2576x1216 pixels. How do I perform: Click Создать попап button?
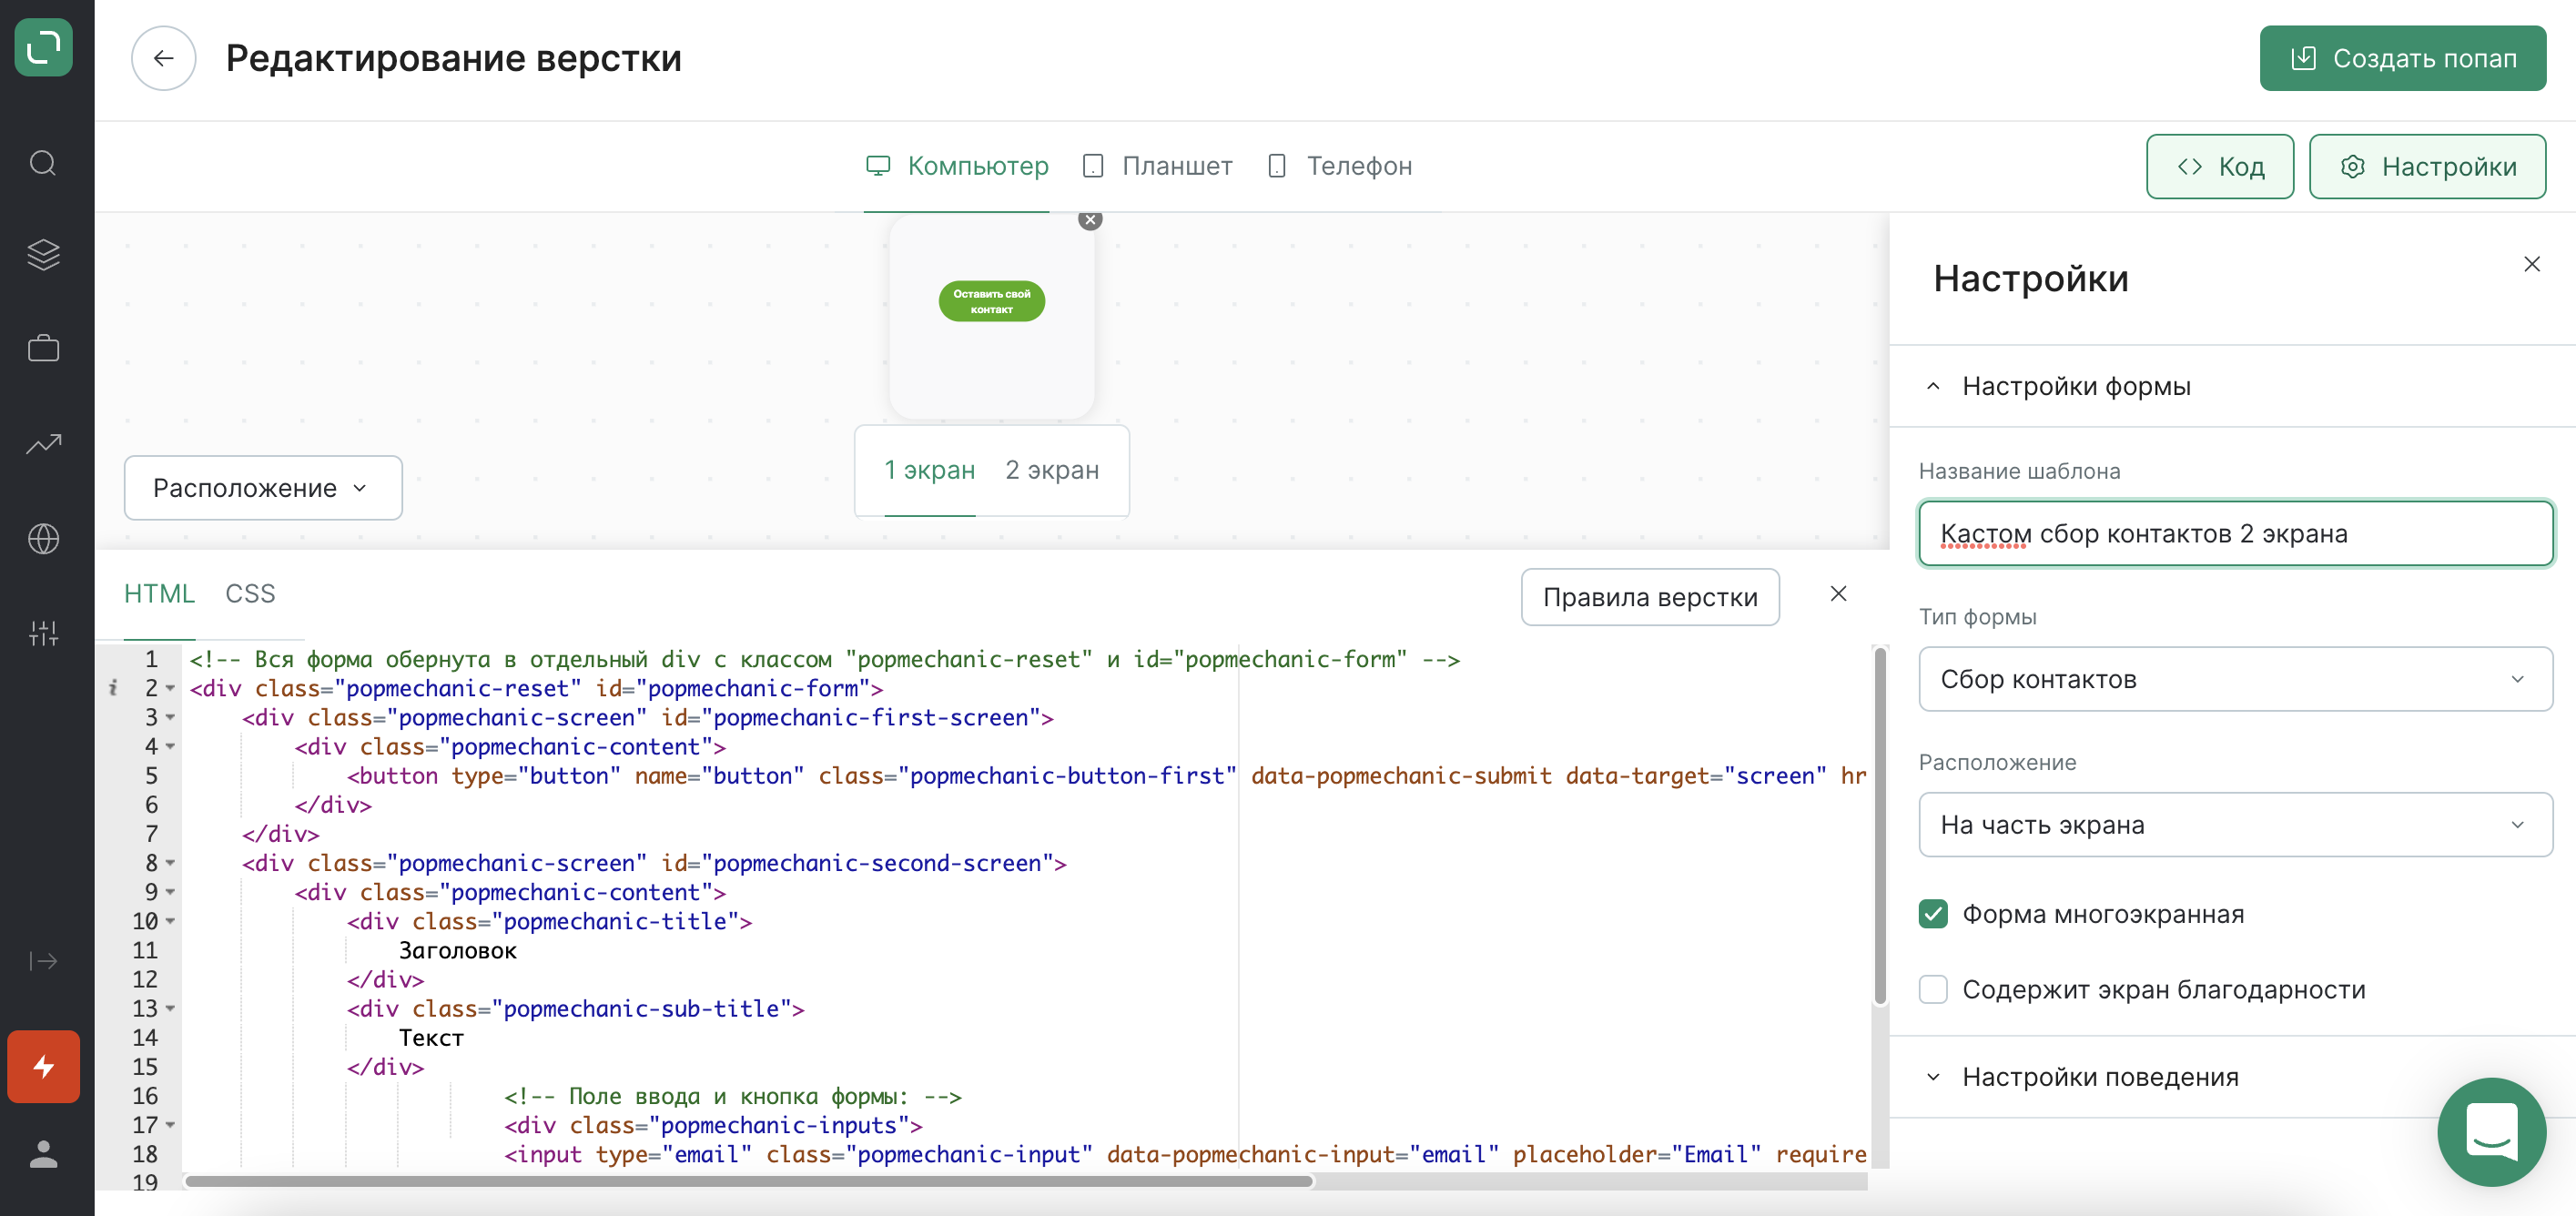click(2403, 58)
